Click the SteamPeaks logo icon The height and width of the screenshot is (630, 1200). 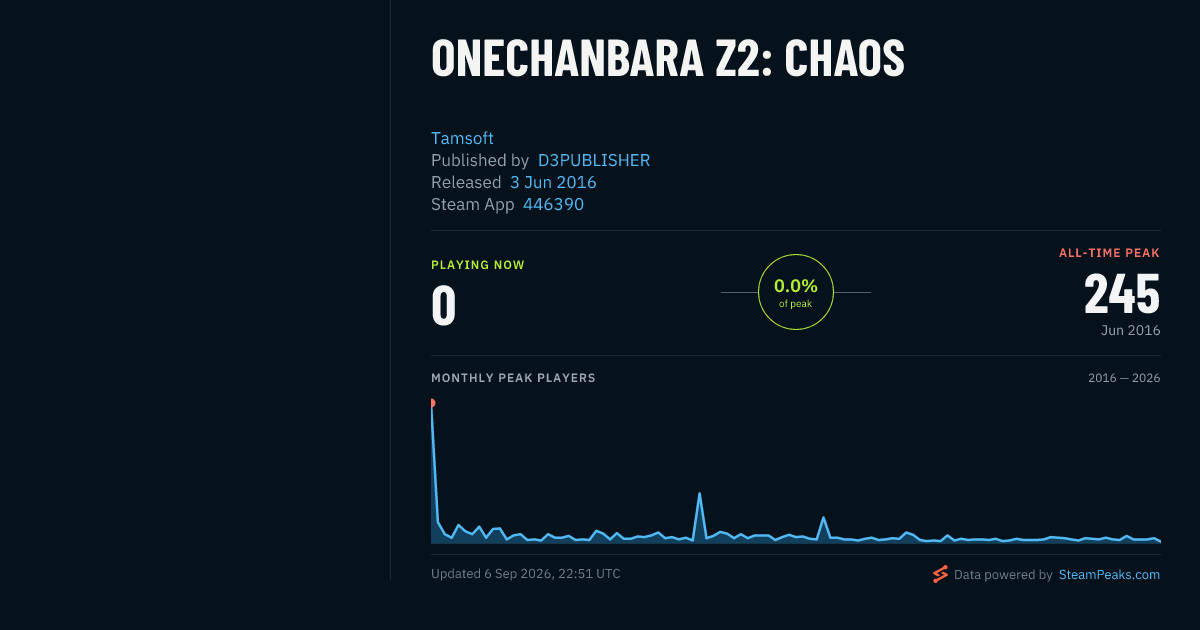tap(940, 574)
